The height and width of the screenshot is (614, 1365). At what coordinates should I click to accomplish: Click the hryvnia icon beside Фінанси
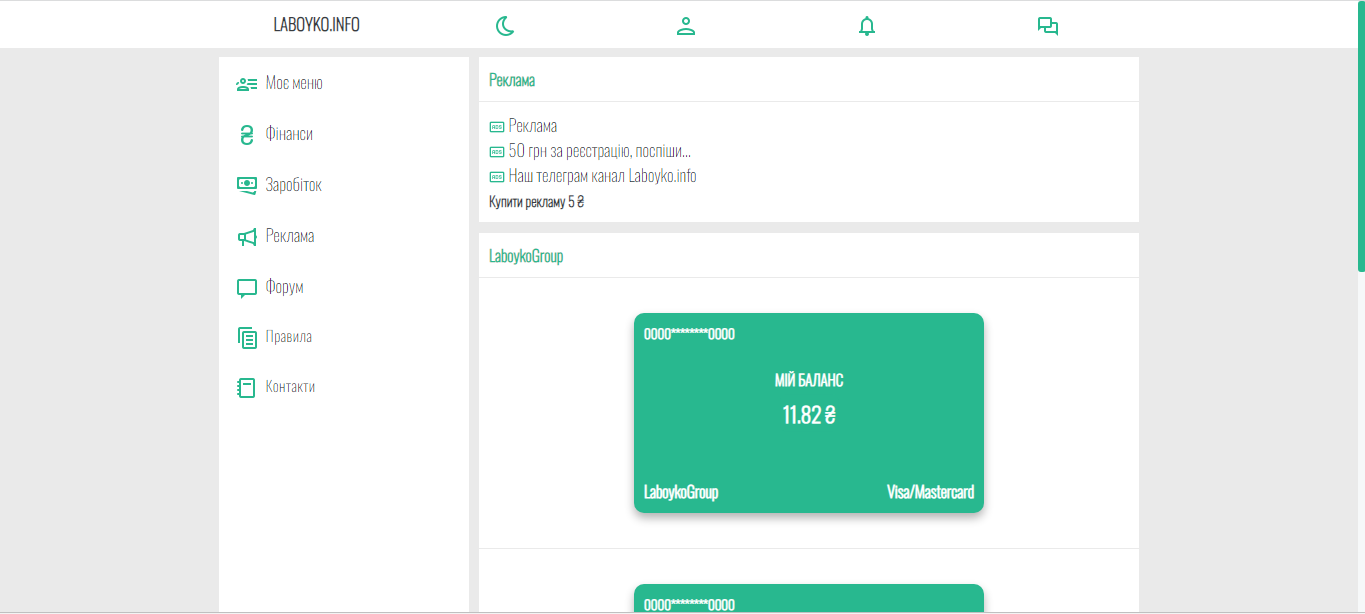246,135
